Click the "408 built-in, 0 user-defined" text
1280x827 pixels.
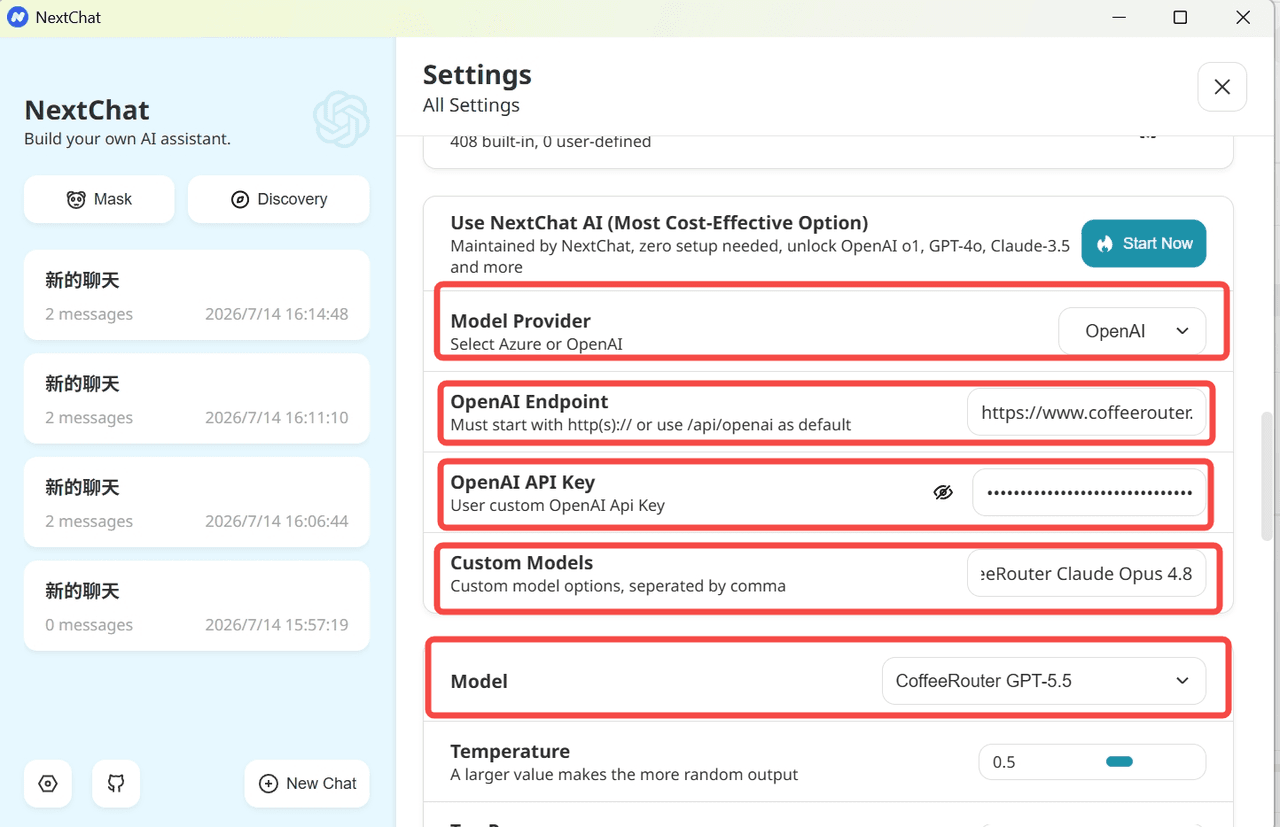550,142
